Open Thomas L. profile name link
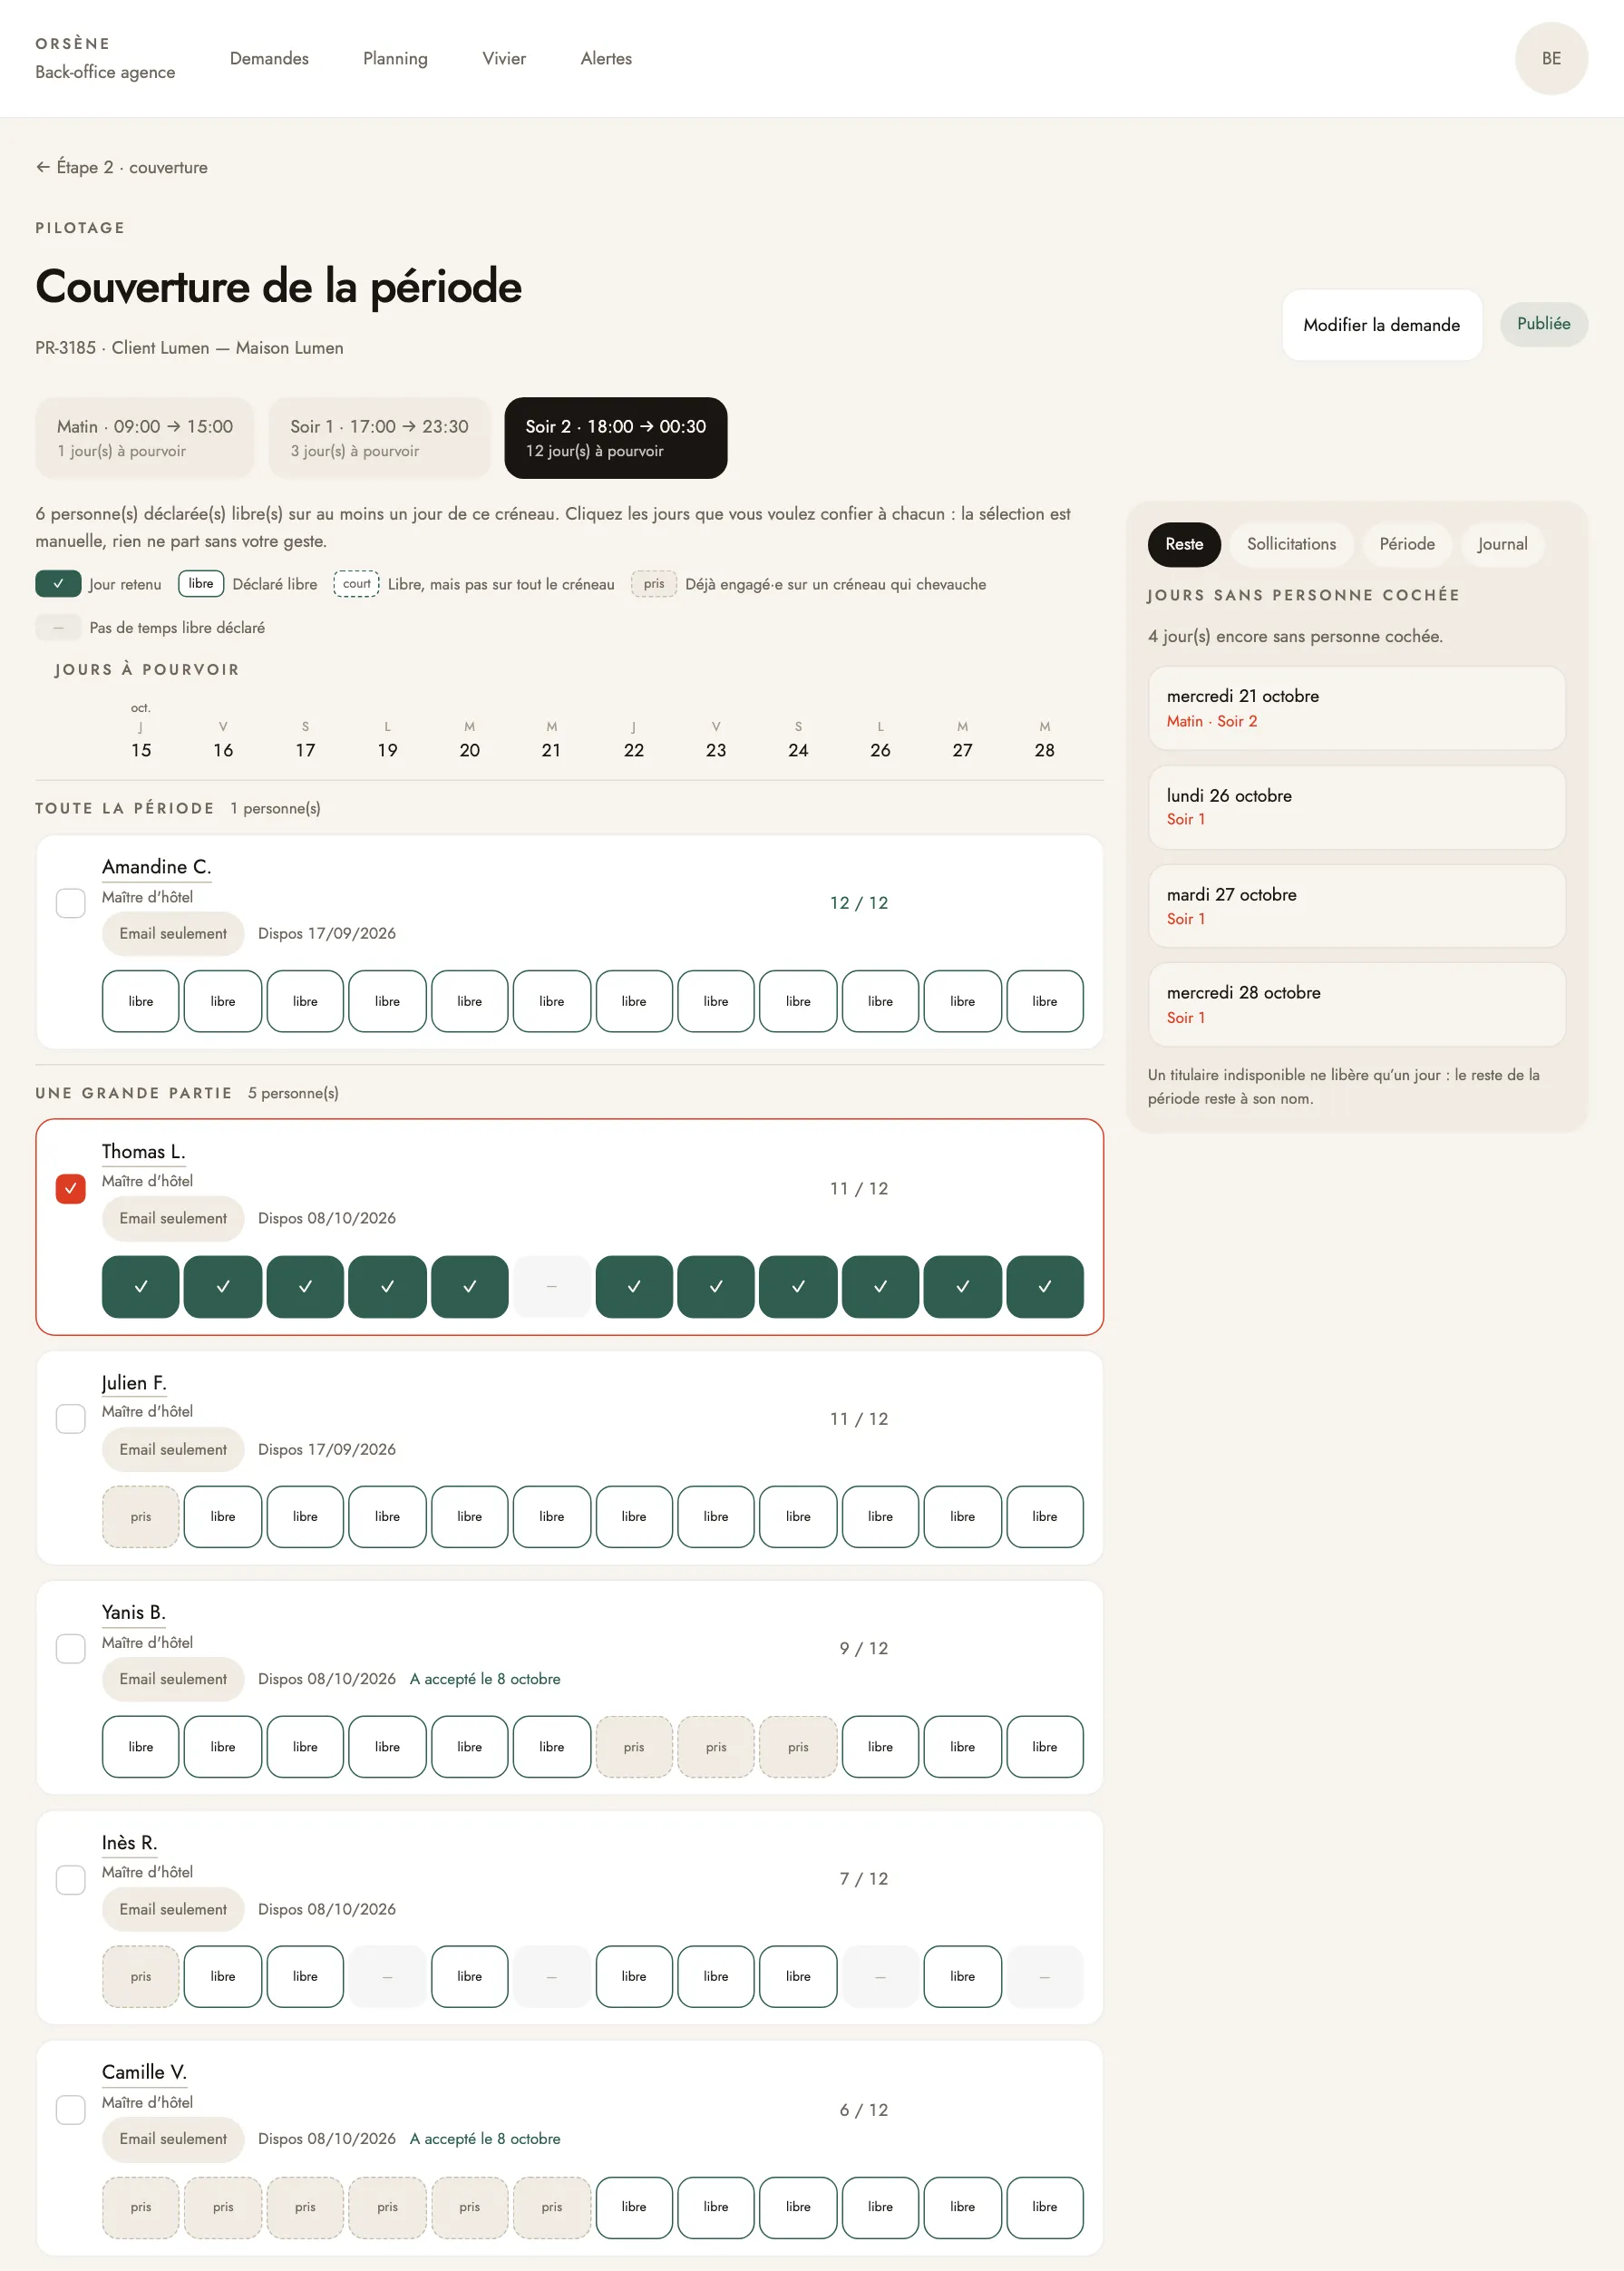This screenshot has height=2271, width=1624. (x=143, y=1152)
